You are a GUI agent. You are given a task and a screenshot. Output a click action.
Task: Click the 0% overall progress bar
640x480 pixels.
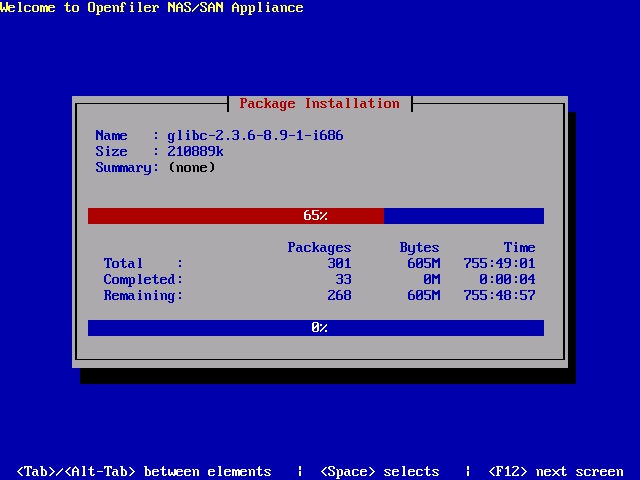(316, 328)
